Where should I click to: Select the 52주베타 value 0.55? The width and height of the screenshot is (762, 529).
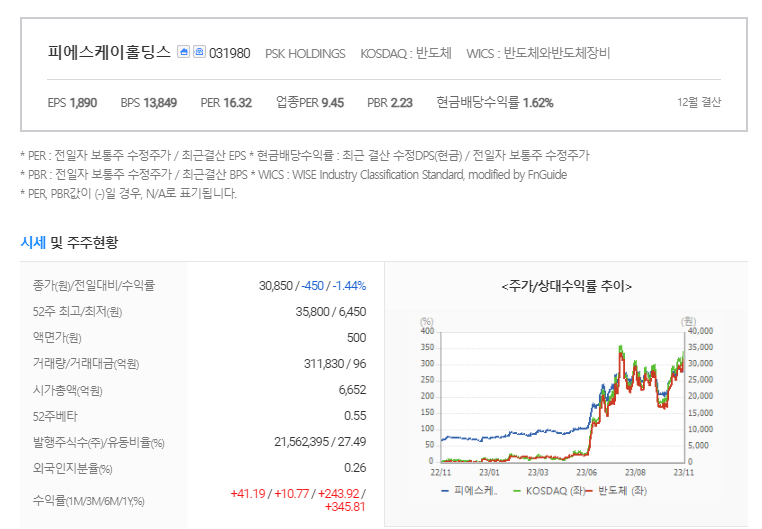coord(355,416)
